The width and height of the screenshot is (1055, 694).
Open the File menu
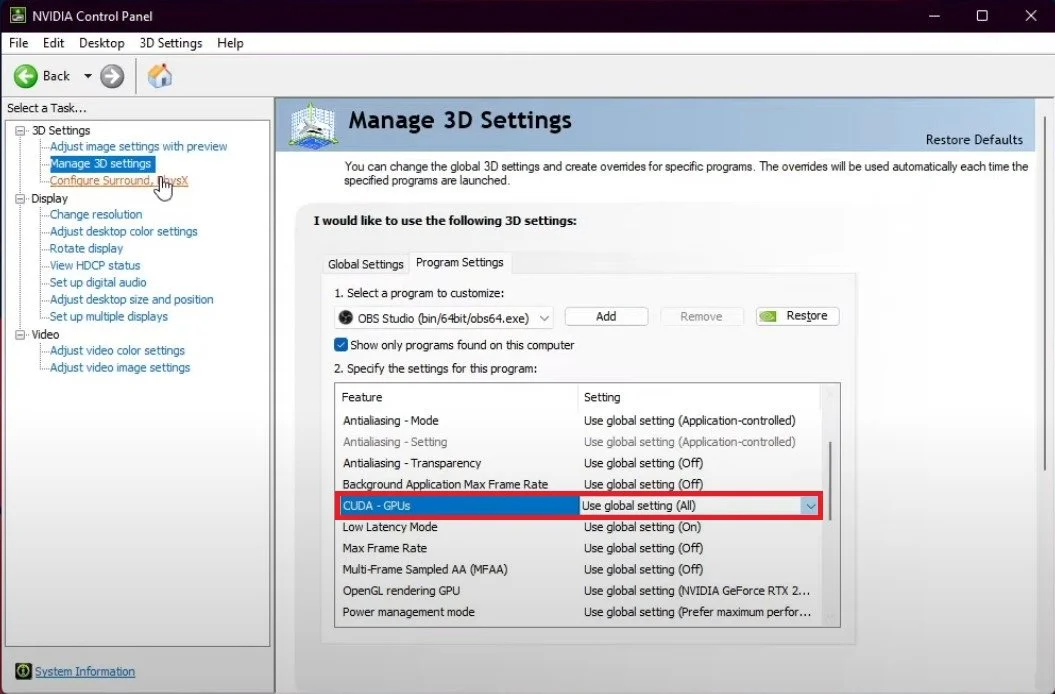18,43
